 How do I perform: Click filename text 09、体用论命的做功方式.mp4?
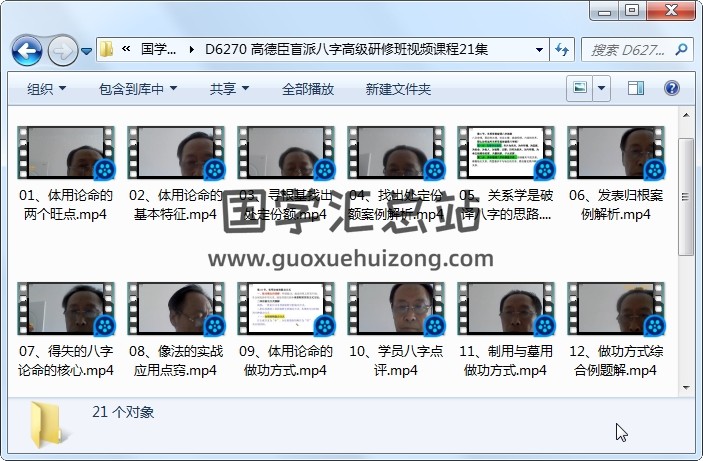coord(286,361)
